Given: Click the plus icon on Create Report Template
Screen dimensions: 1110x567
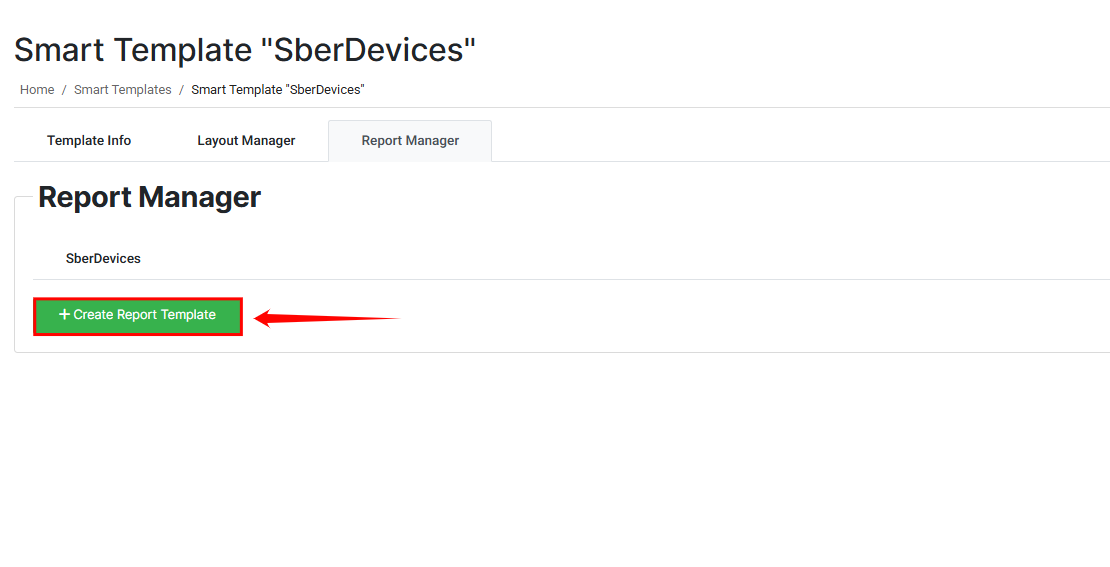Looking at the screenshot, I should click(65, 315).
